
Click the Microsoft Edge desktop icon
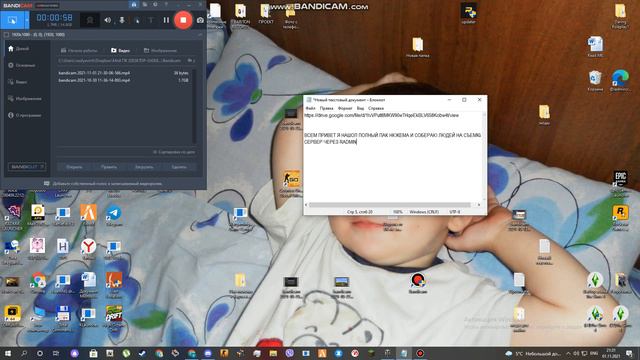620,80
